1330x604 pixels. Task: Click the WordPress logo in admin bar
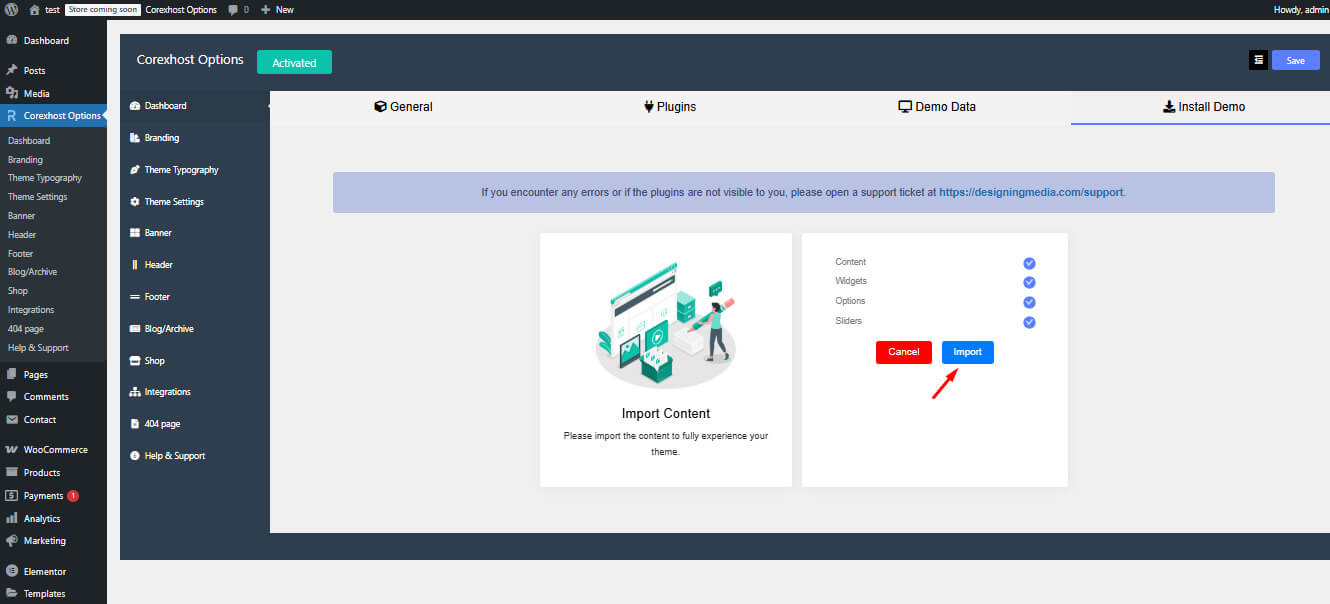(x=11, y=9)
